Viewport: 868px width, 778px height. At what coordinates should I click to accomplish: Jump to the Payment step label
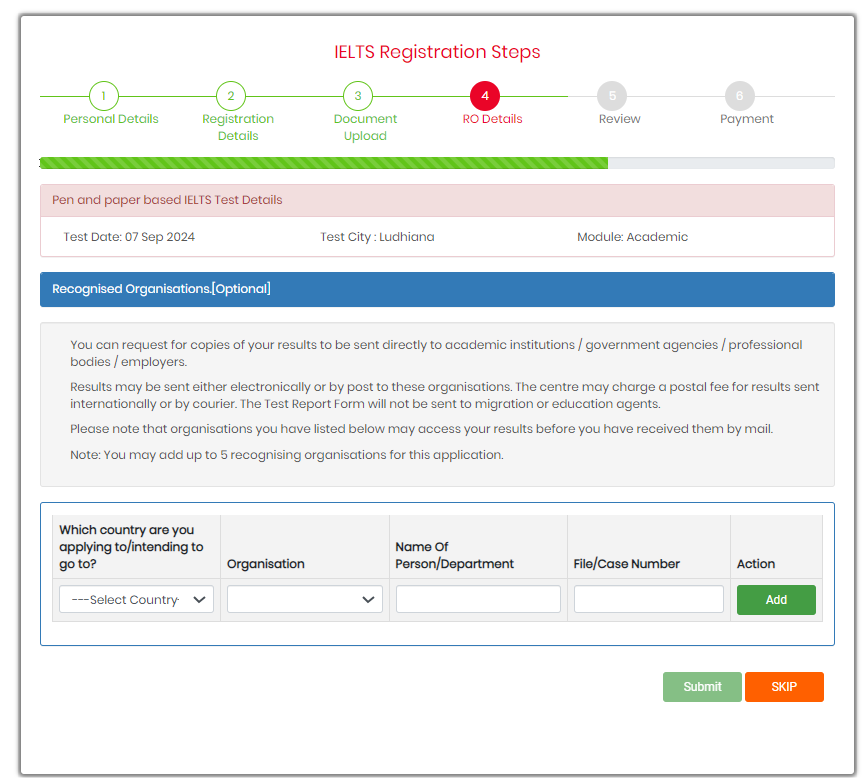click(747, 119)
